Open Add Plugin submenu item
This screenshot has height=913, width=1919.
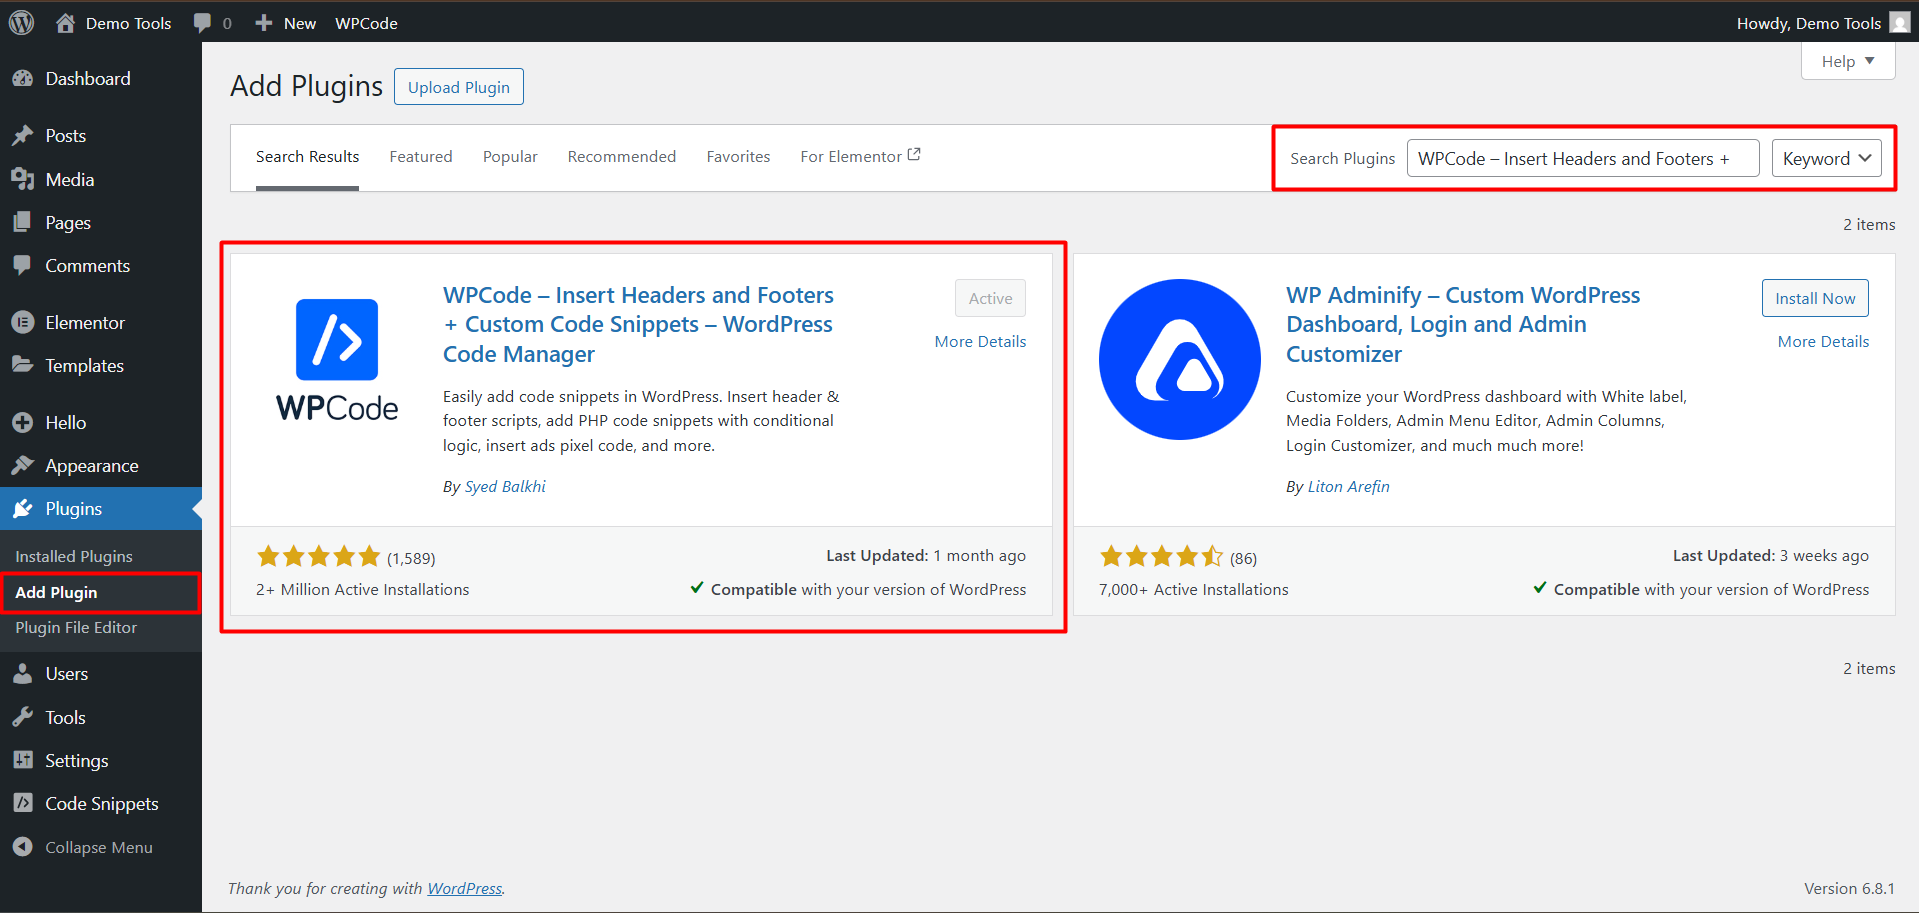pyautogui.click(x=56, y=592)
